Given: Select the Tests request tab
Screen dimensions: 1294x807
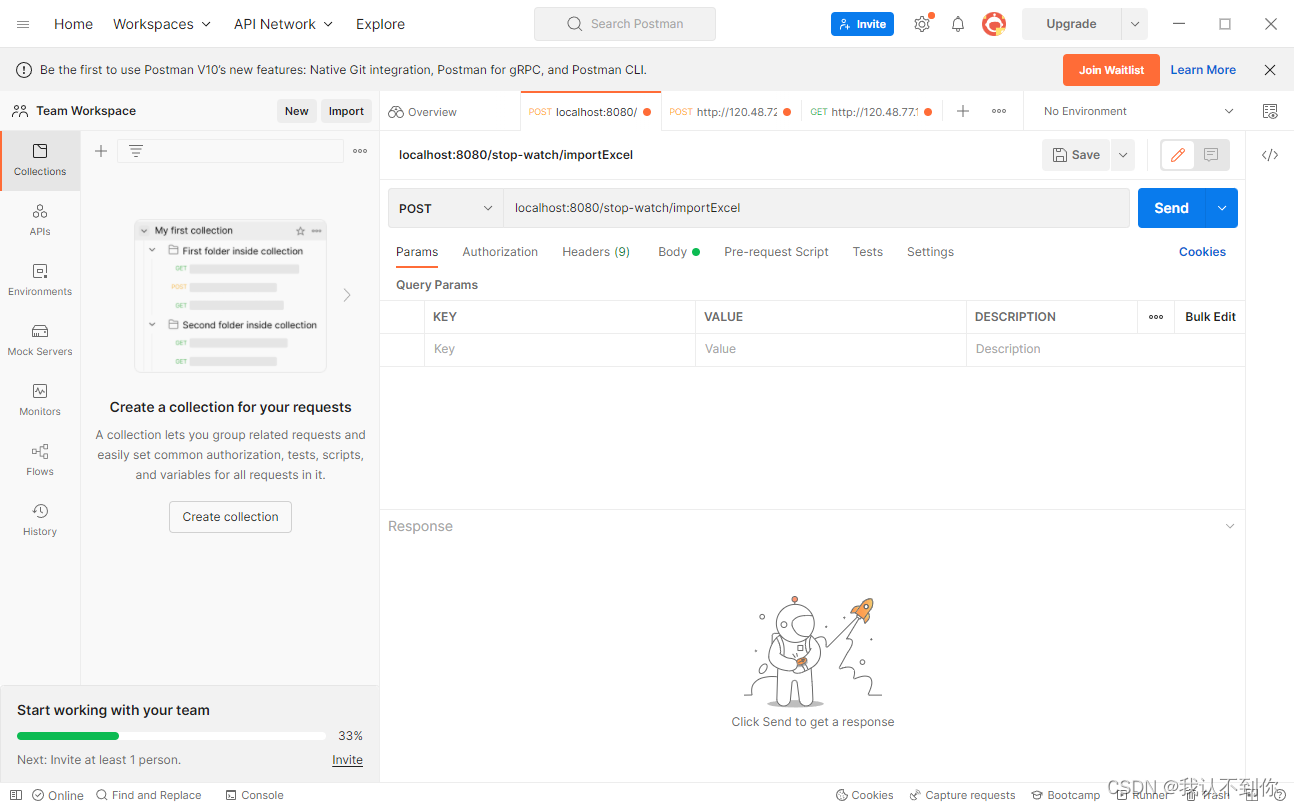Looking at the screenshot, I should point(868,252).
